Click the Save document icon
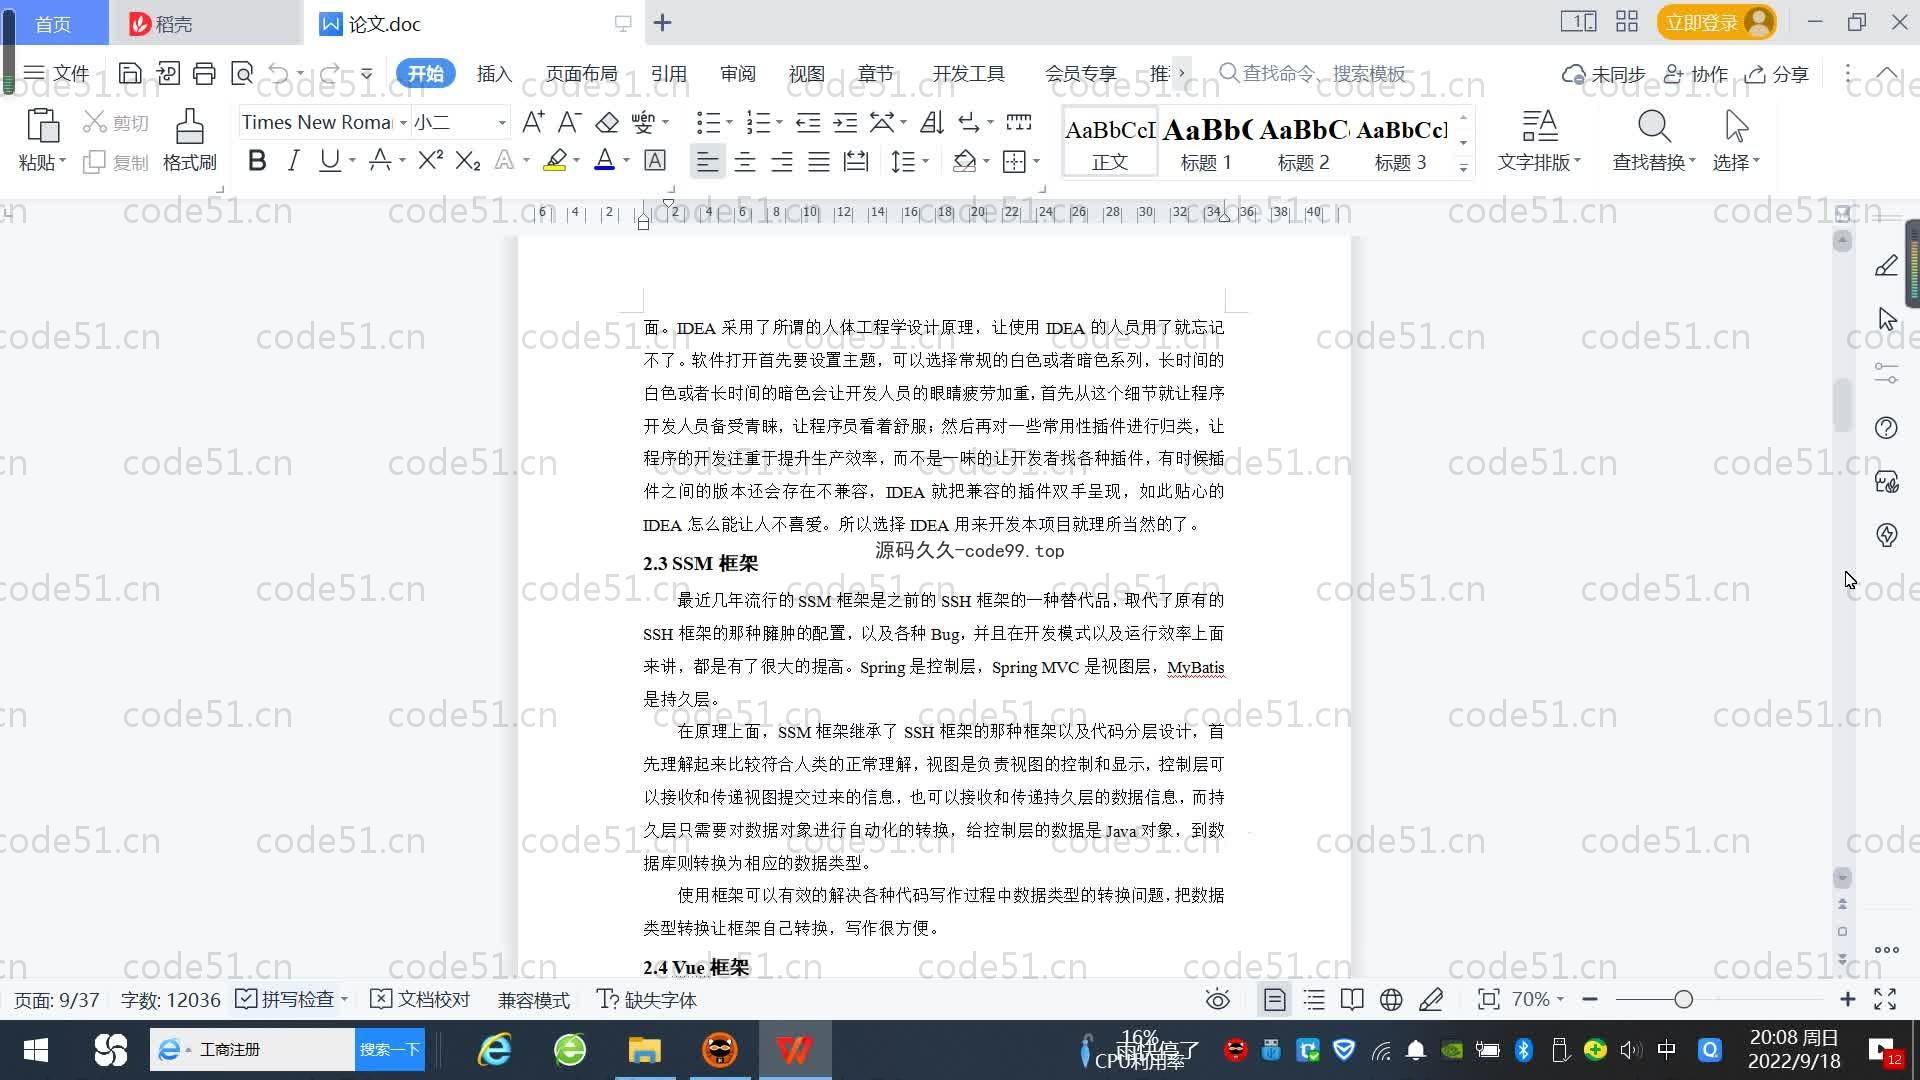Screen dimensions: 1920x1080 (x=129, y=73)
